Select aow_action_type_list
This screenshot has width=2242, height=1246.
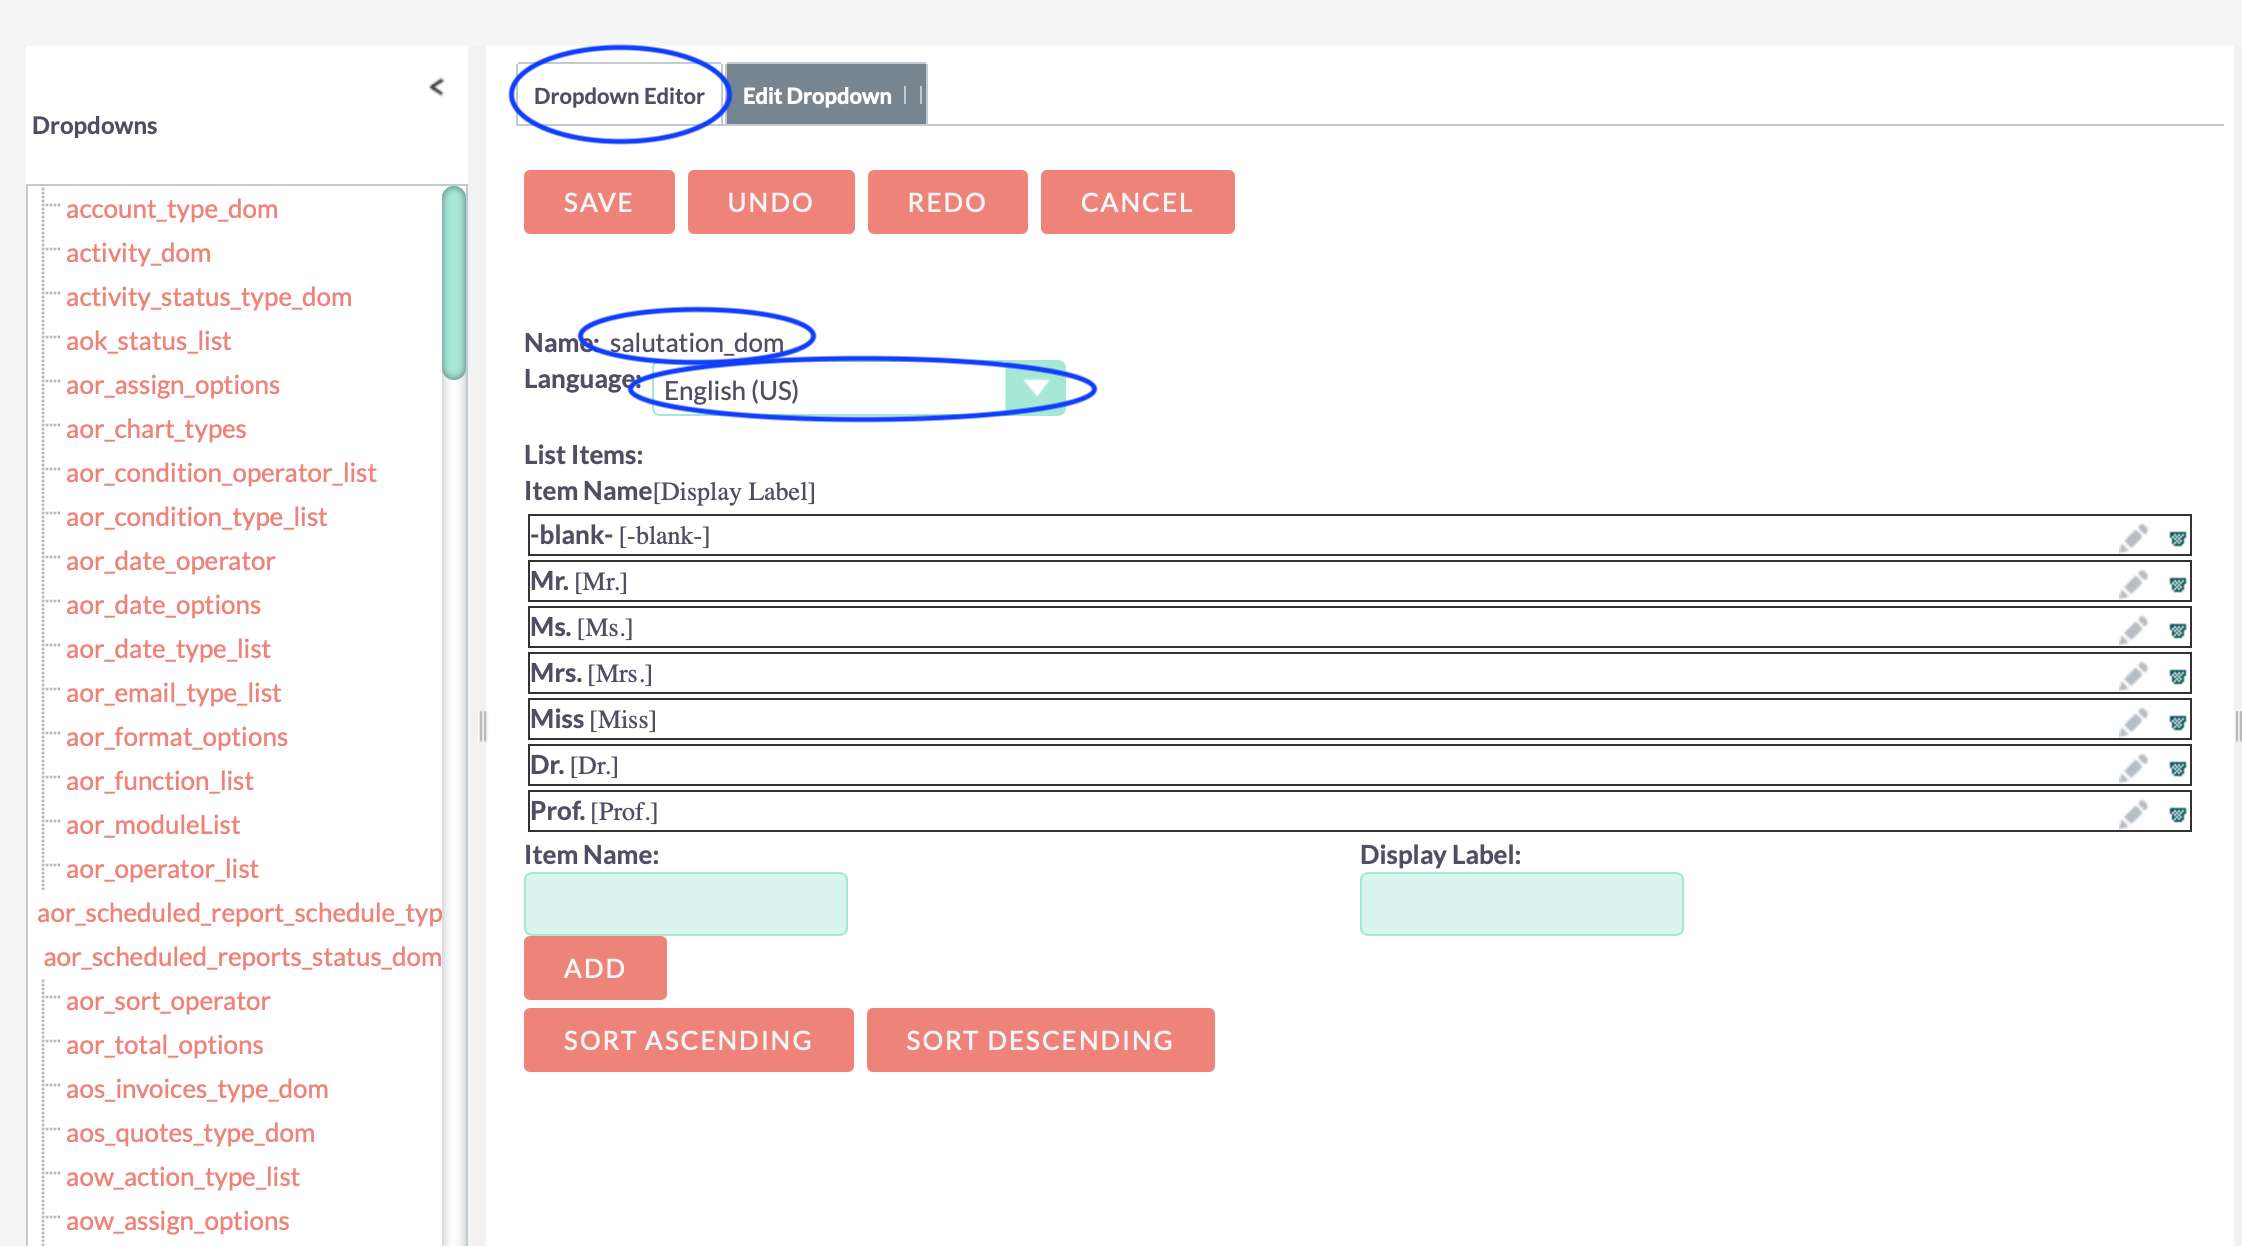point(183,1177)
